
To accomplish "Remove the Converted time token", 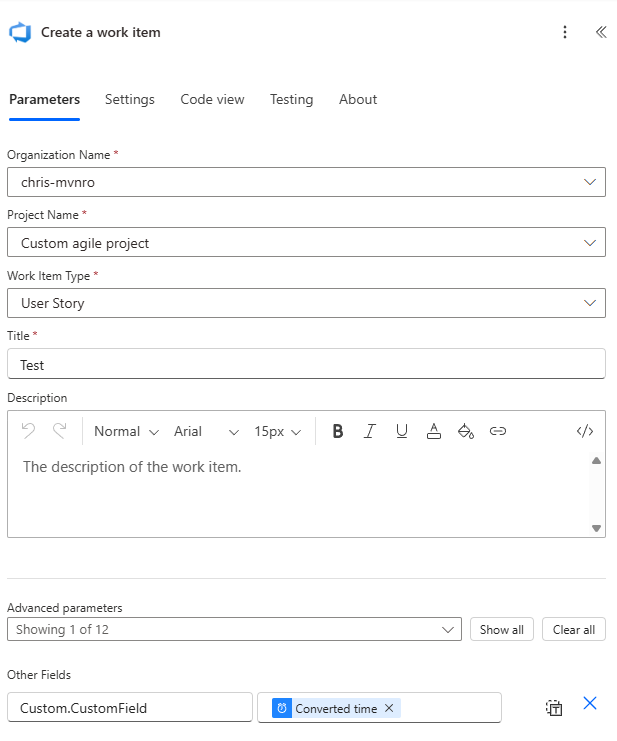I will click(389, 708).
